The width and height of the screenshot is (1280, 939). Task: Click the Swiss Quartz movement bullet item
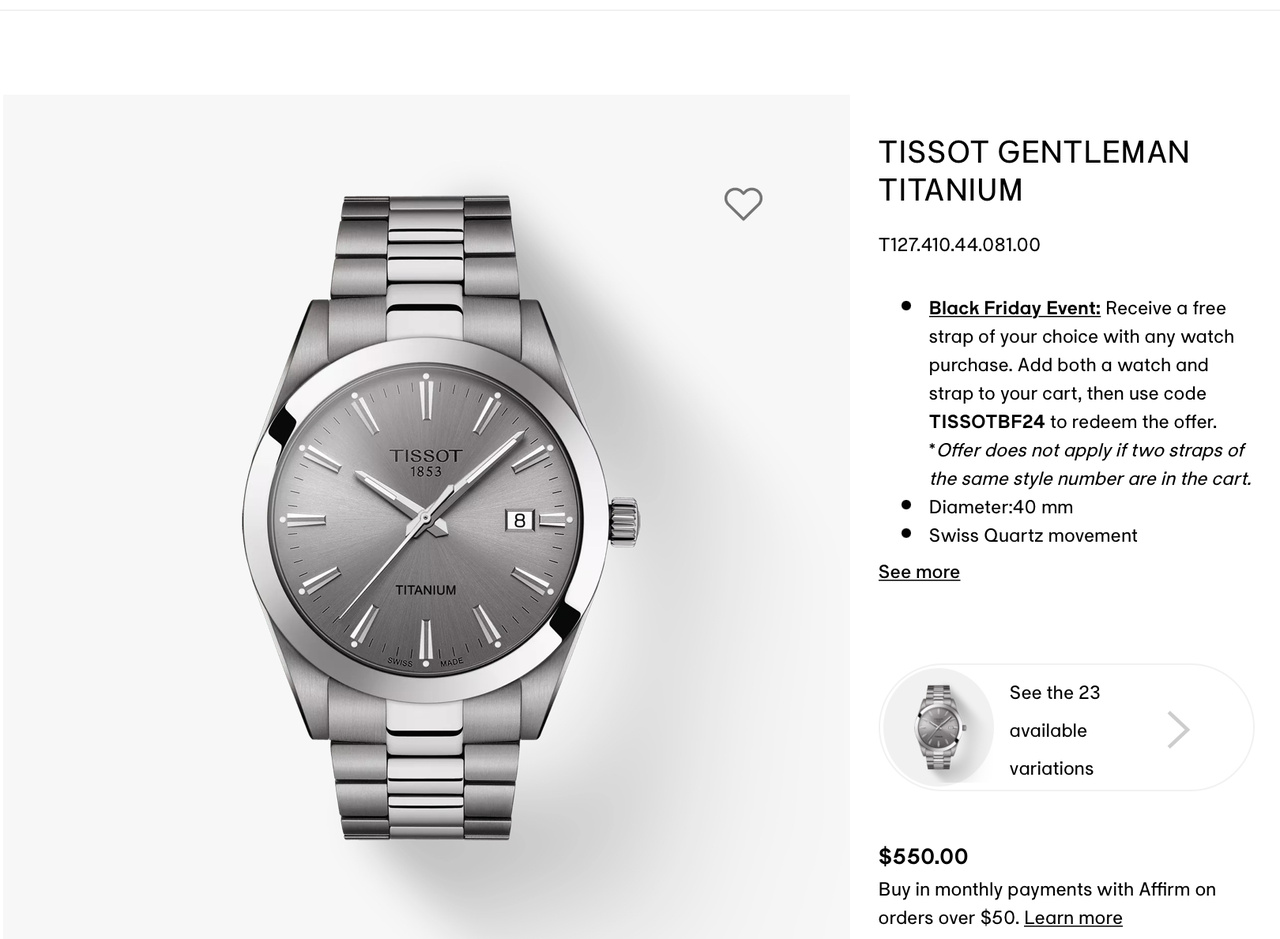click(x=1033, y=535)
